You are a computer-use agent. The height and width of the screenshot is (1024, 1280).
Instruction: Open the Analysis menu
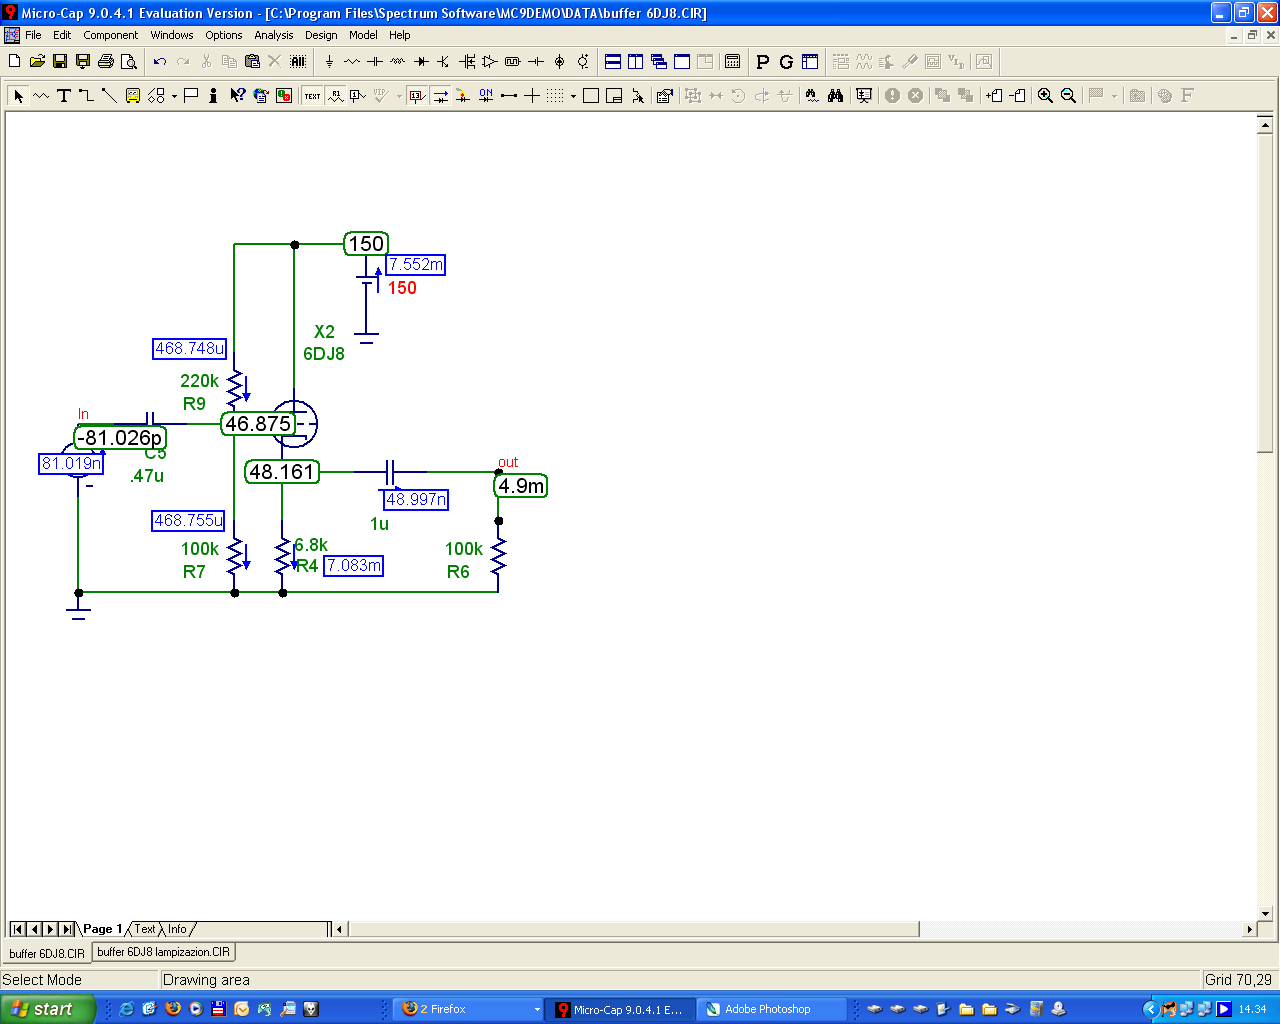(x=274, y=35)
